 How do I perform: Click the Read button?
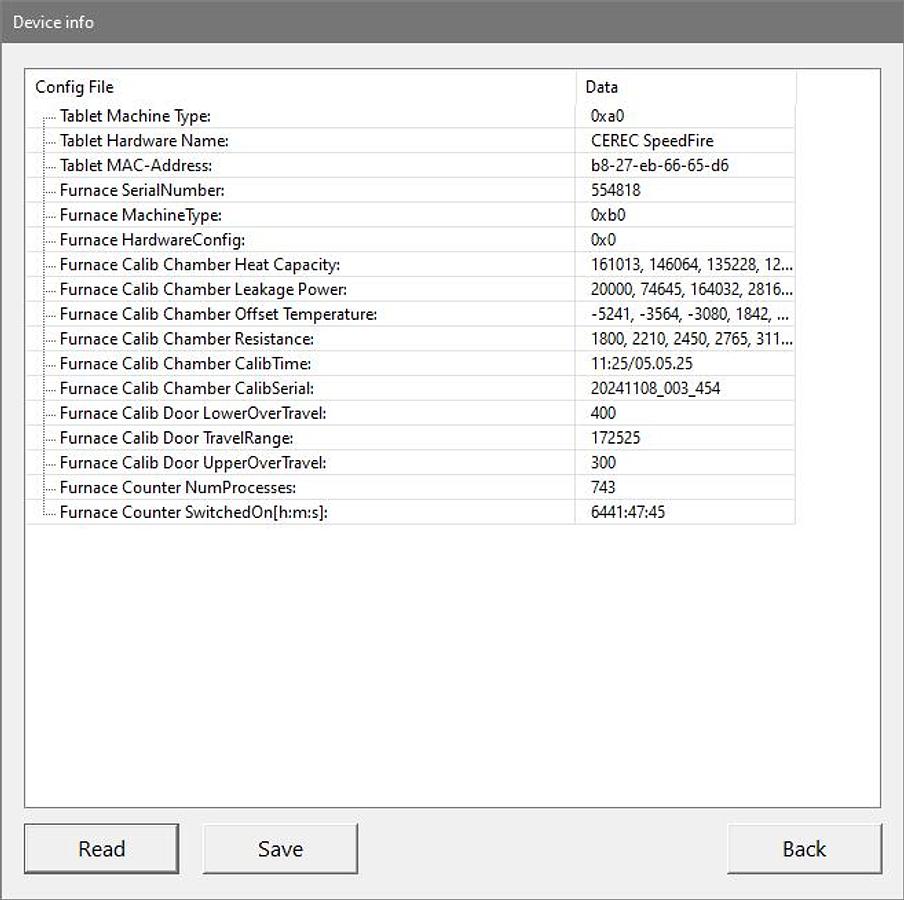pos(101,849)
